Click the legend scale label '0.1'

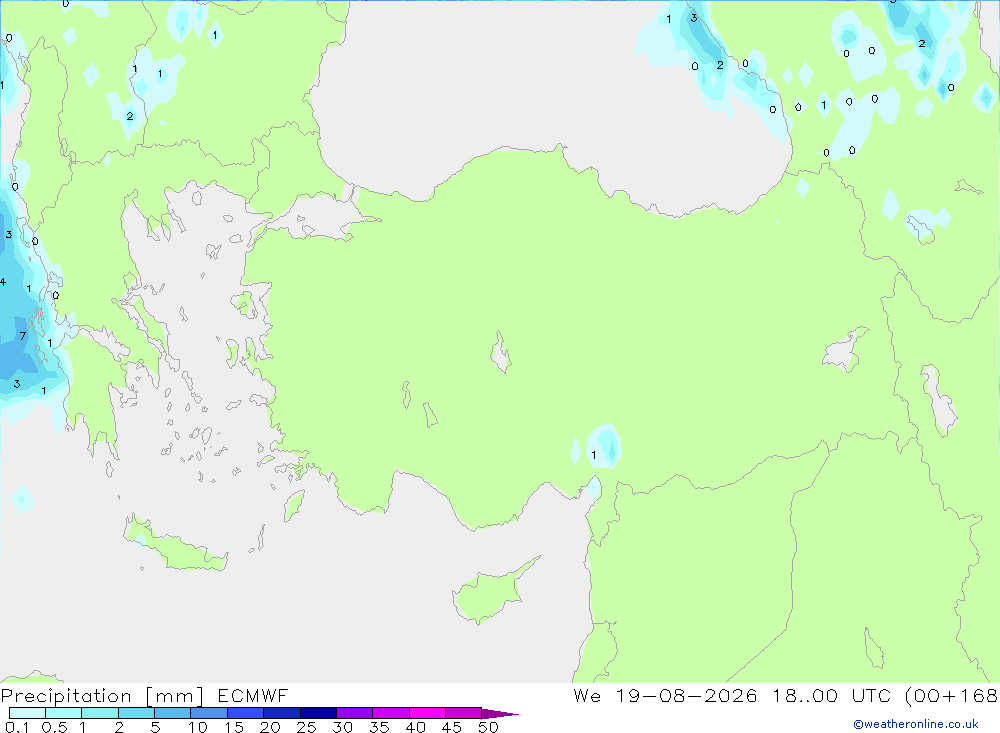pyautogui.click(x=17, y=727)
